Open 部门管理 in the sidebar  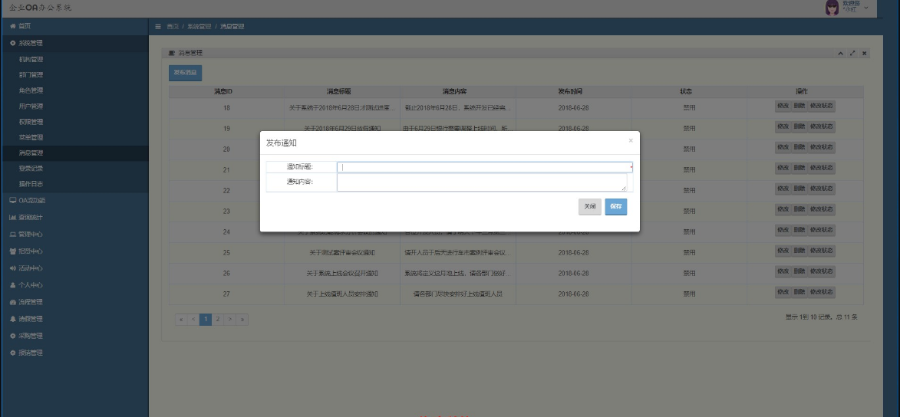(x=31, y=75)
